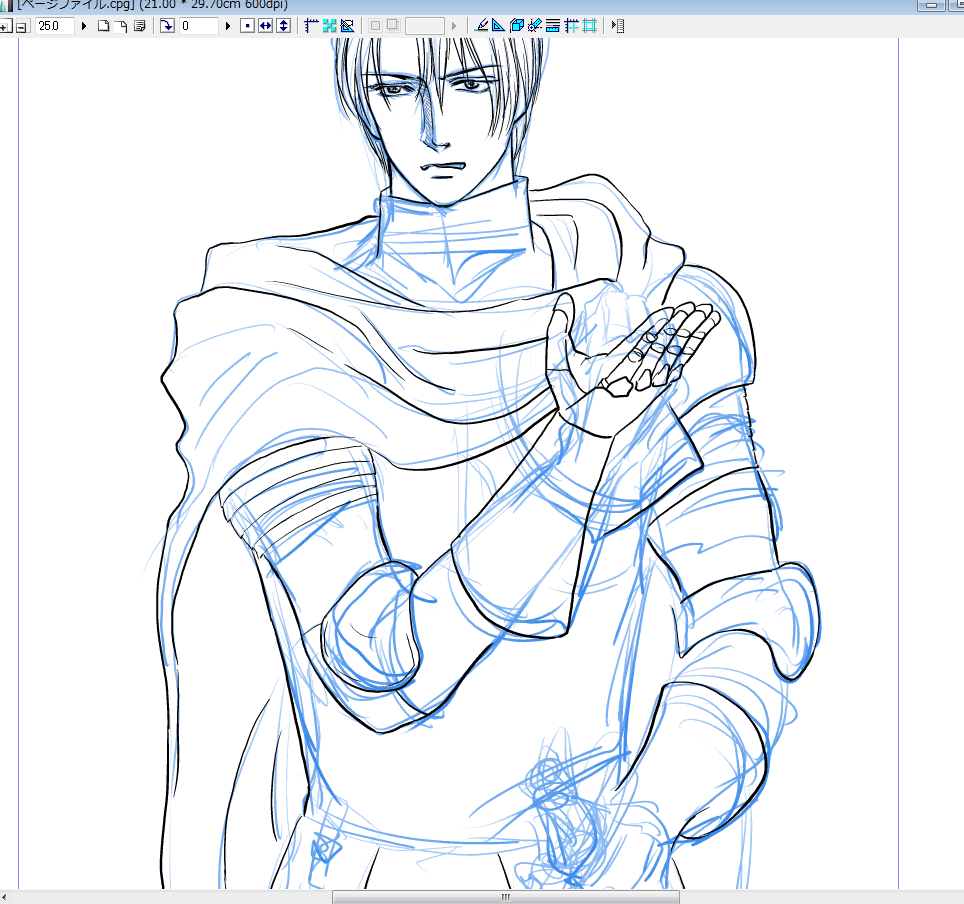The image size is (964, 904).
Task: Click the fit page to window icon
Action: 103,26
